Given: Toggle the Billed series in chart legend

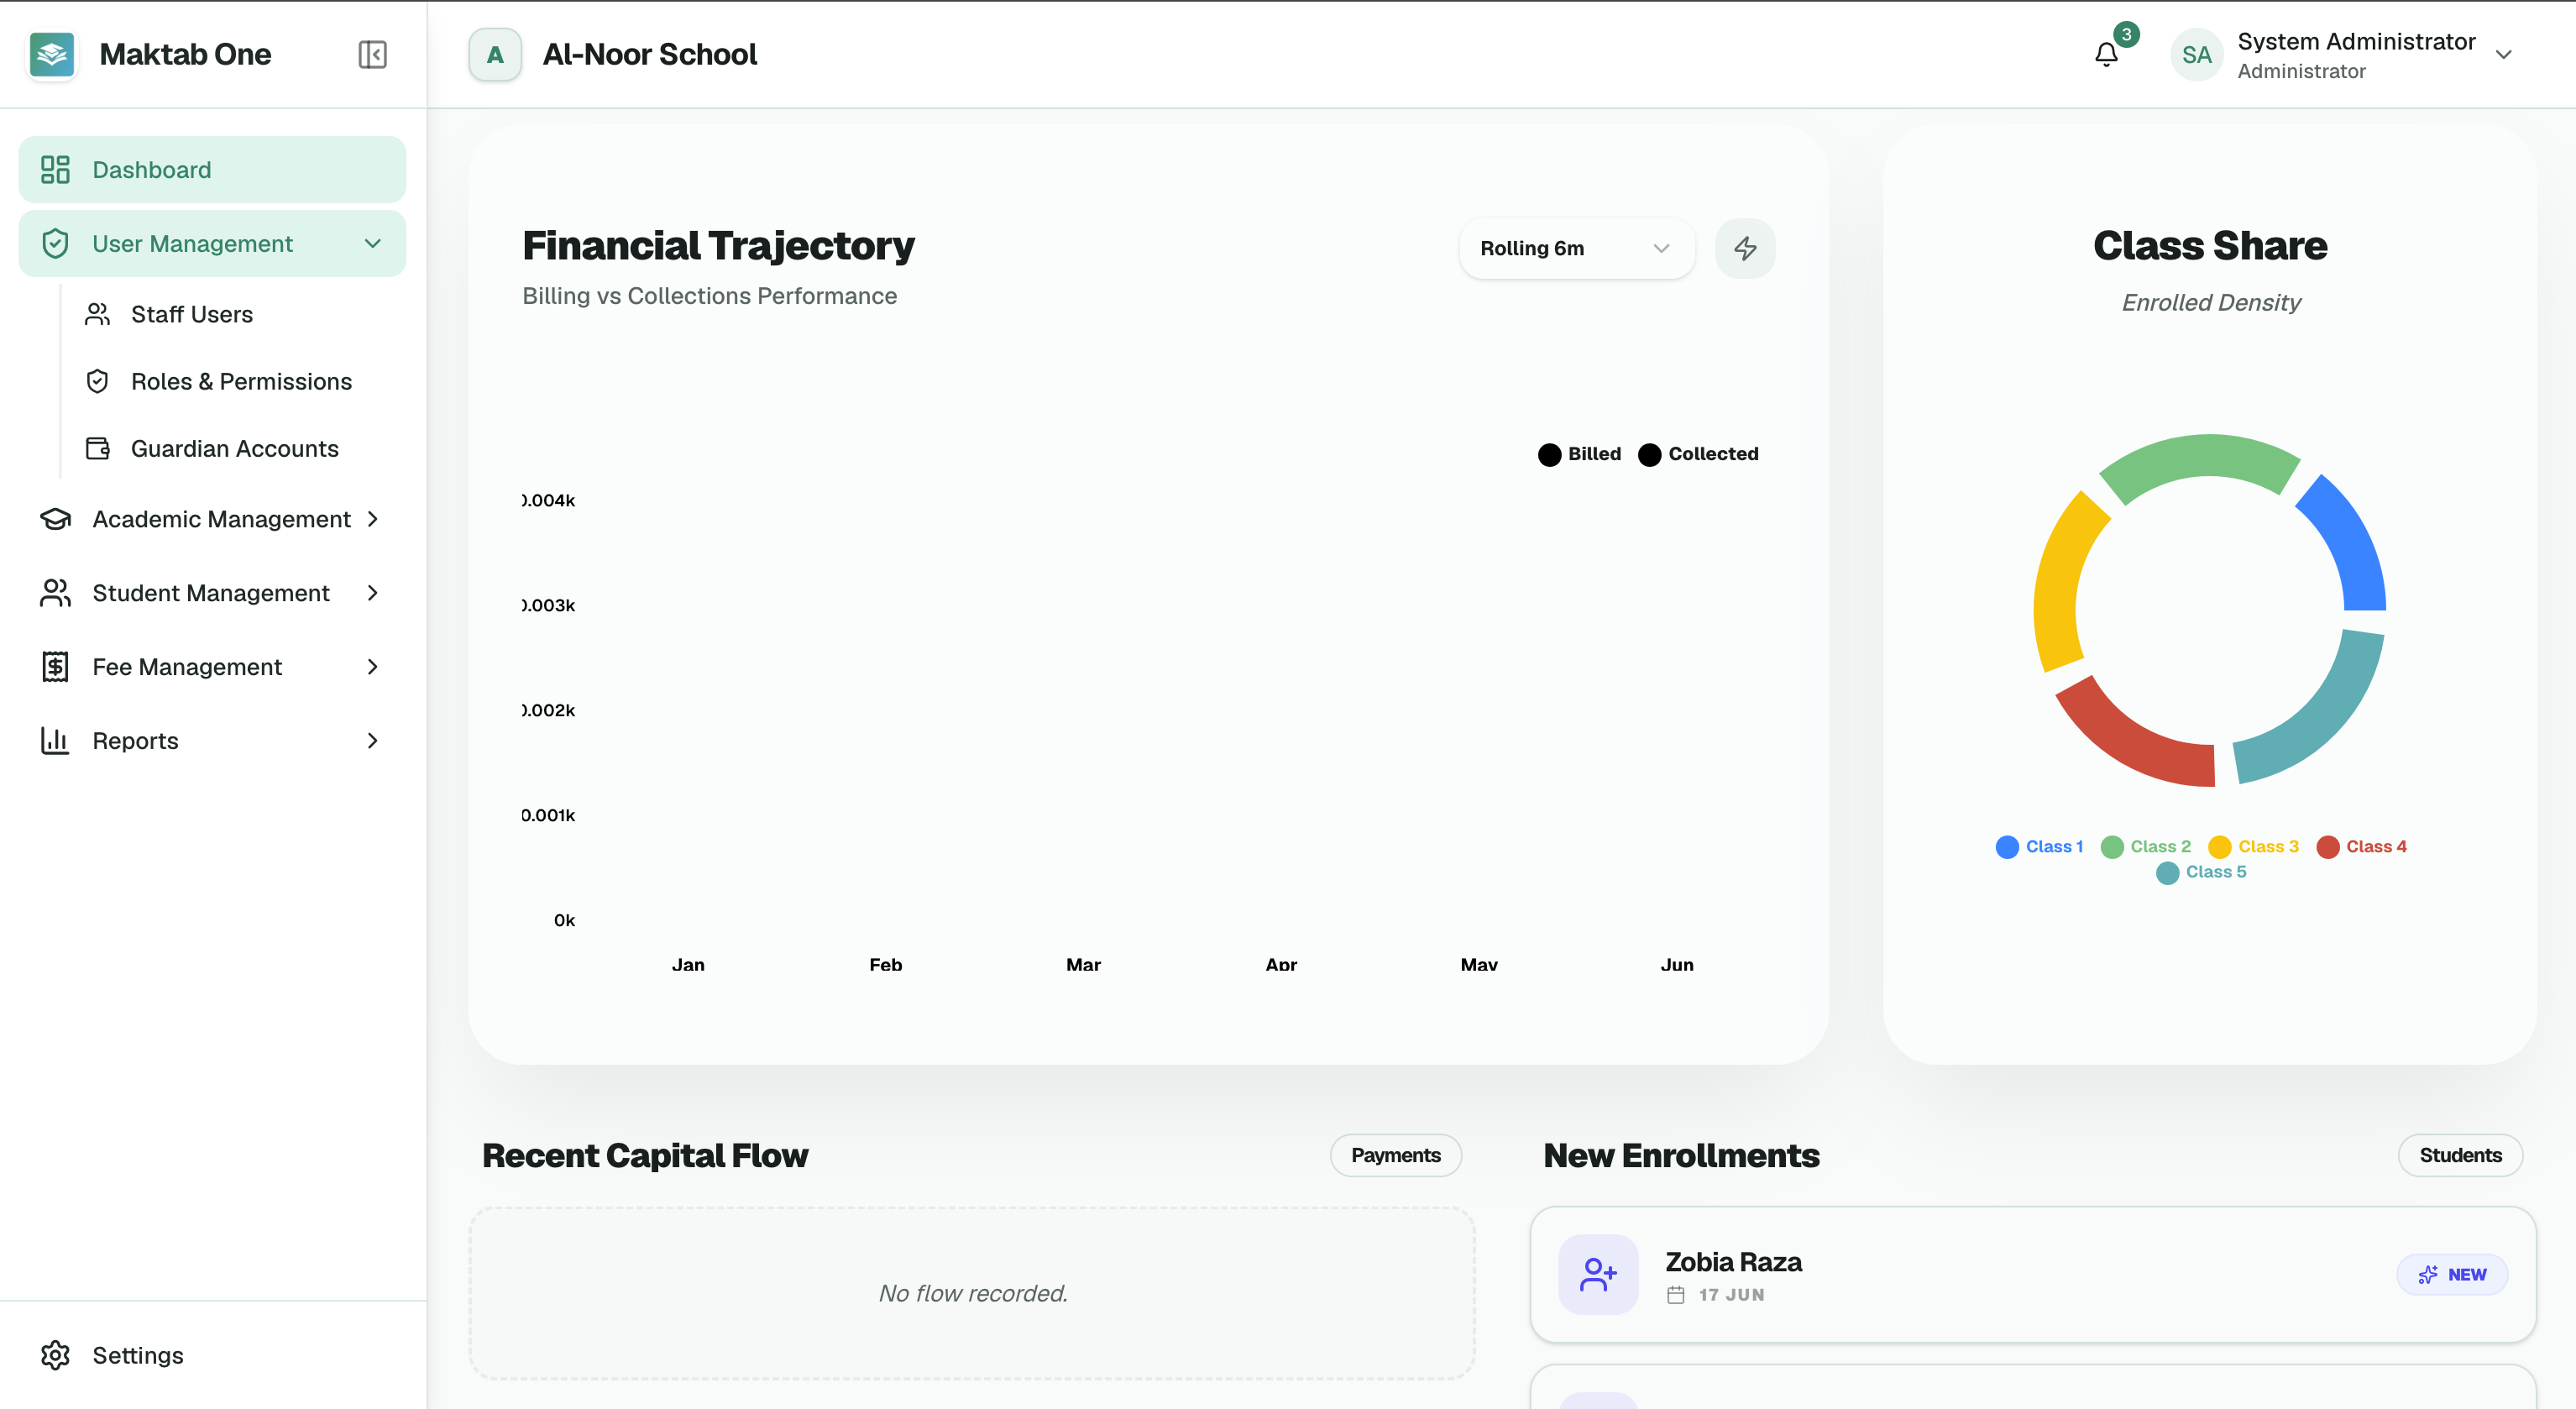Looking at the screenshot, I should [1579, 454].
